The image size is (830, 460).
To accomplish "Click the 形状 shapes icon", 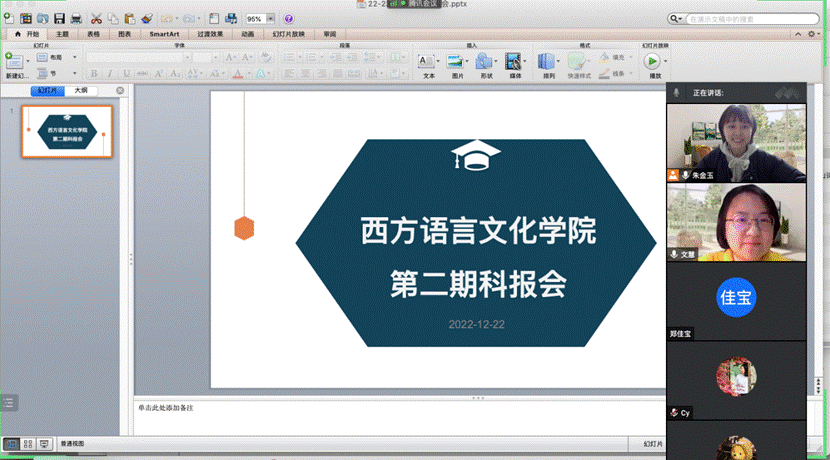I will pos(485,62).
